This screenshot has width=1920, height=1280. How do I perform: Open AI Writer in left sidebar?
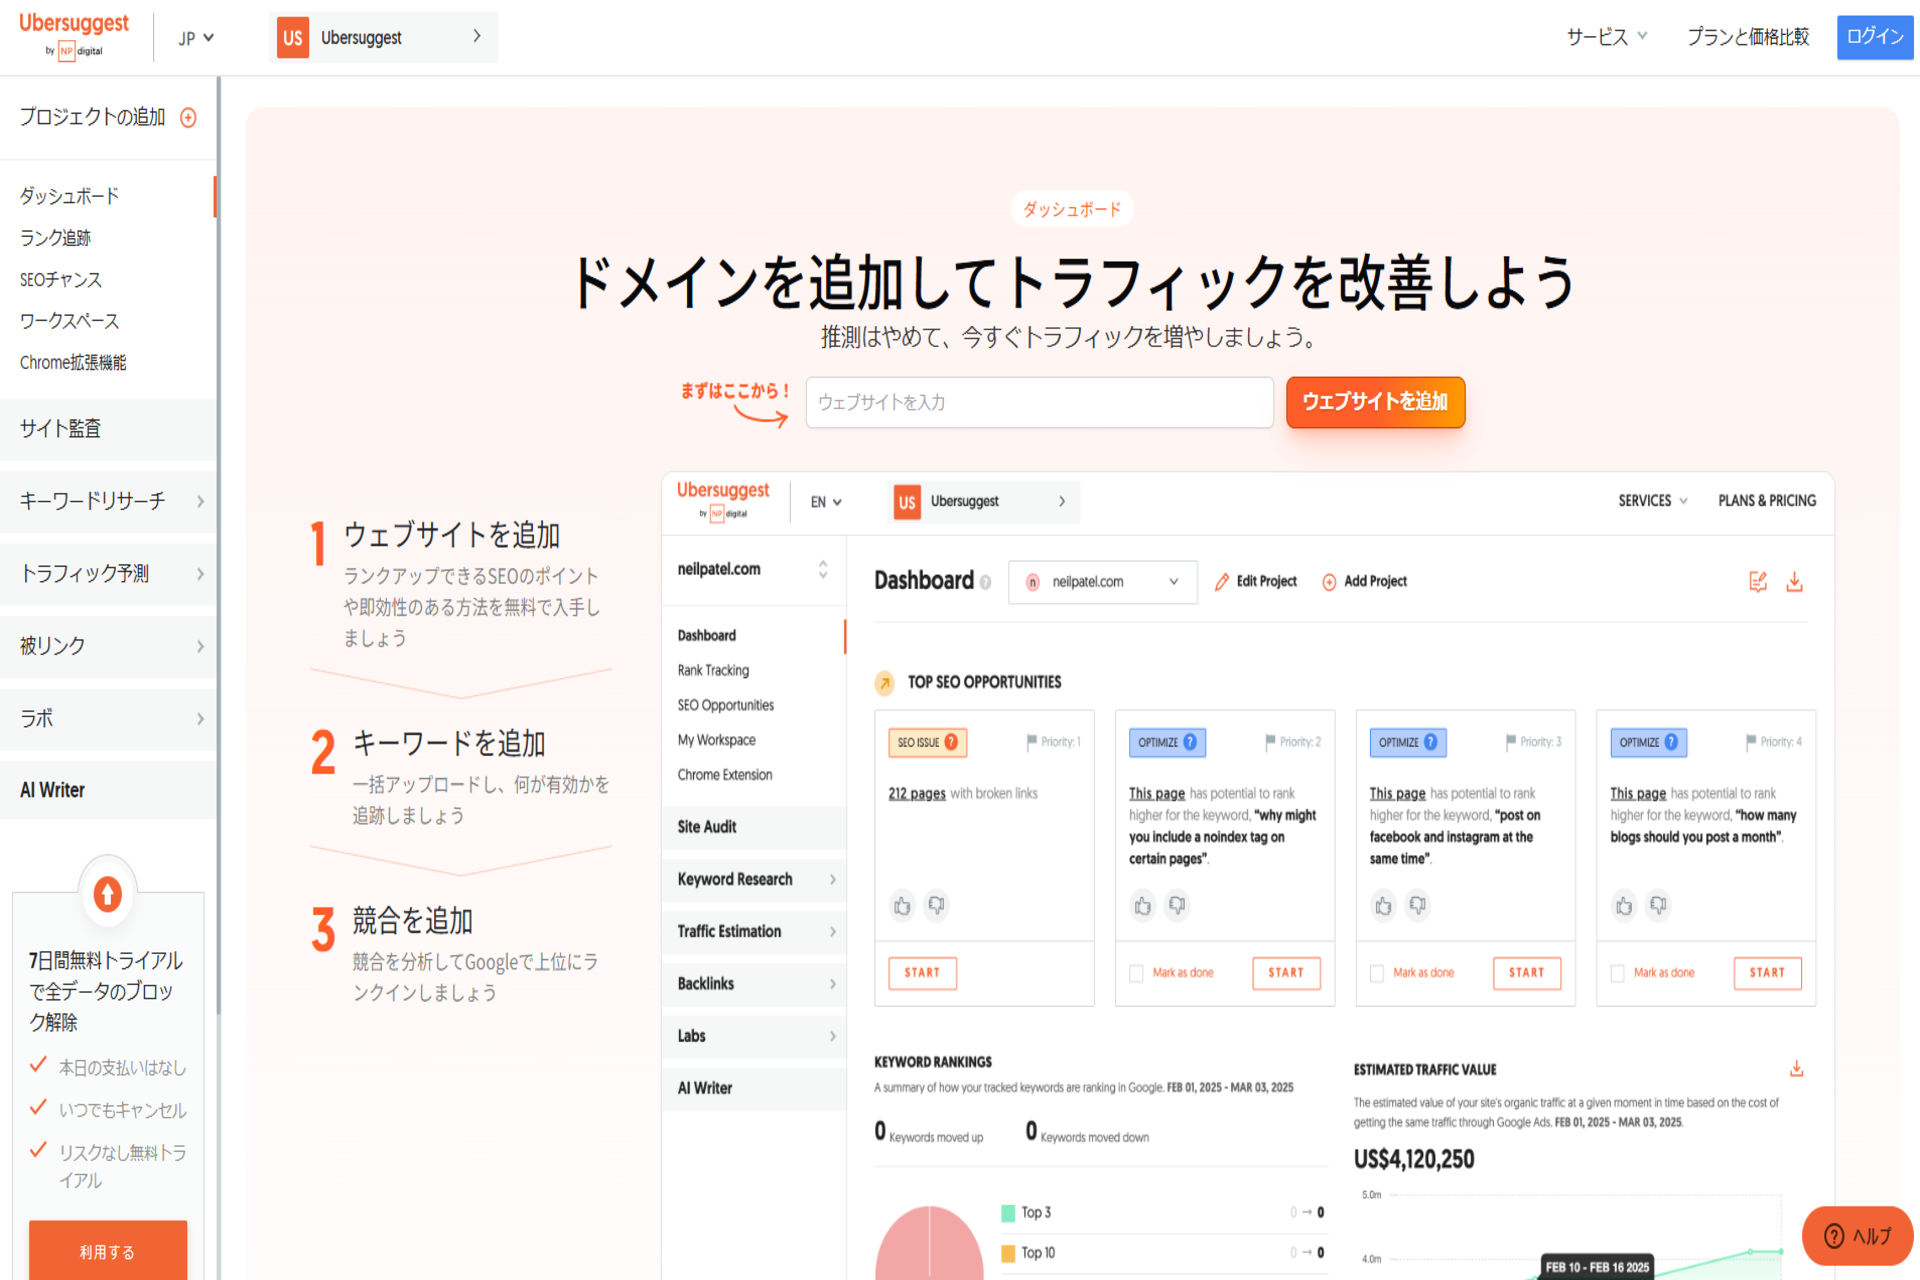108,790
